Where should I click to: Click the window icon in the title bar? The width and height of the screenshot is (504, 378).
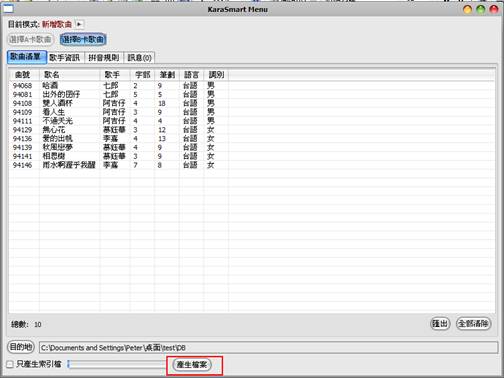click(x=8, y=9)
